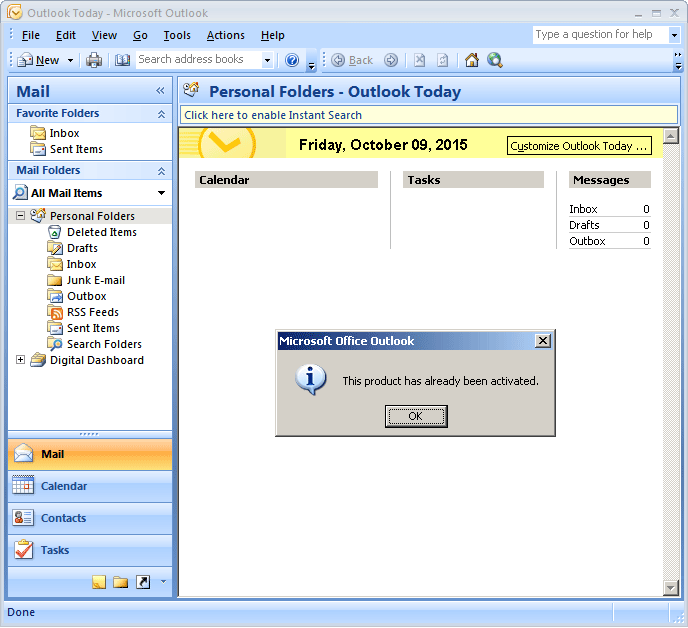Click the Stop loading icon
This screenshot has width=688, height=628.
[x=419, y=60]
